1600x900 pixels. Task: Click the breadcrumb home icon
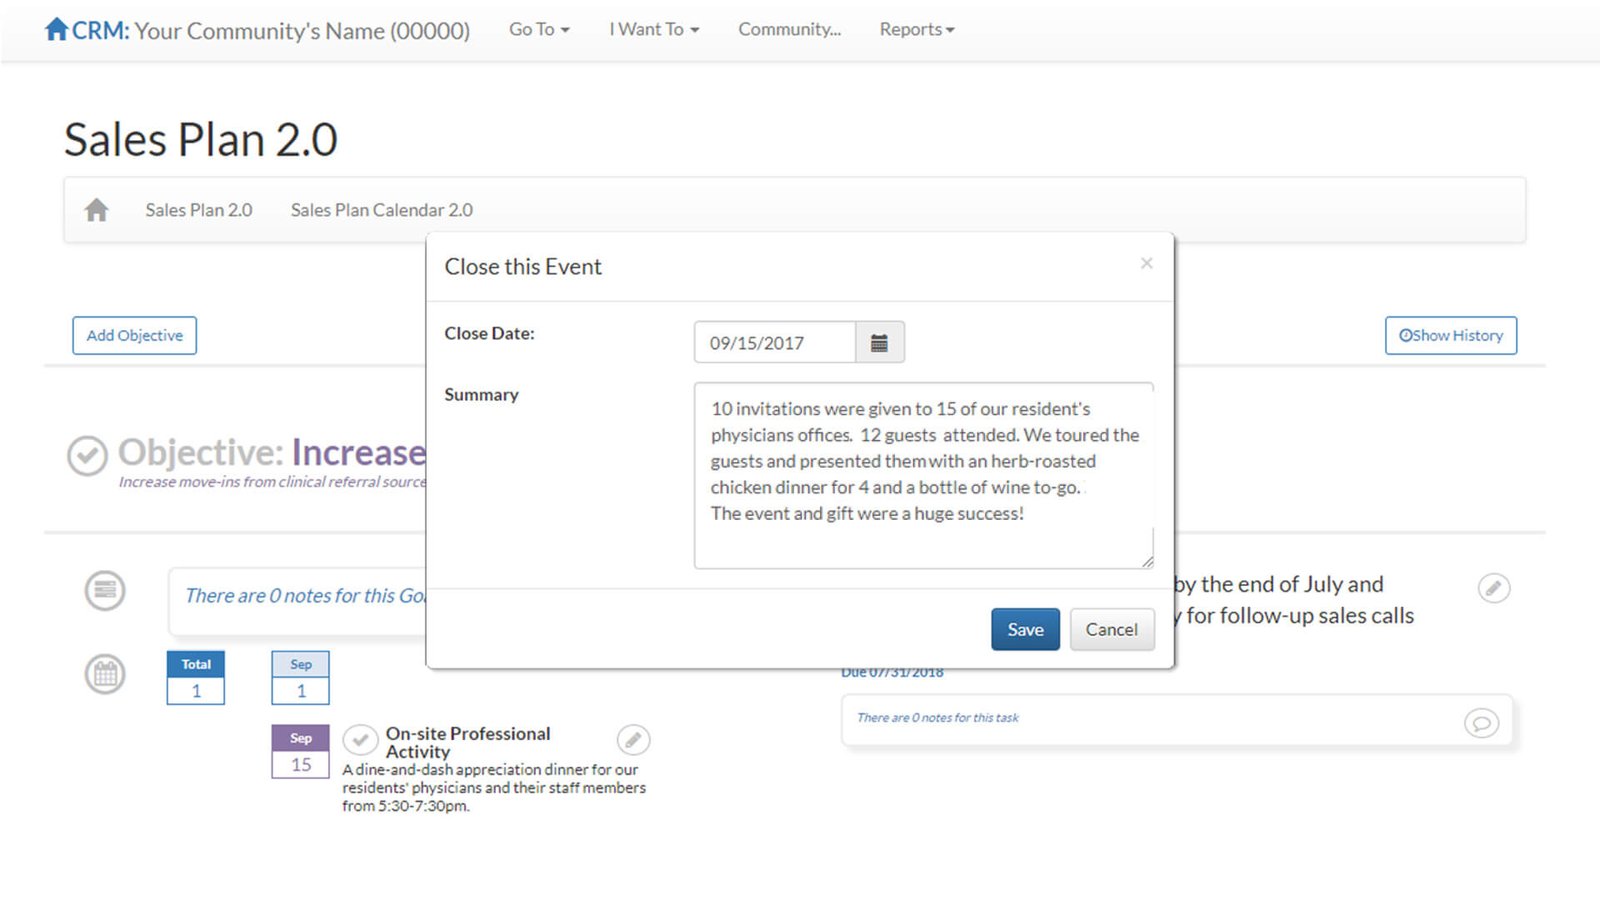[x=96, y=210]
